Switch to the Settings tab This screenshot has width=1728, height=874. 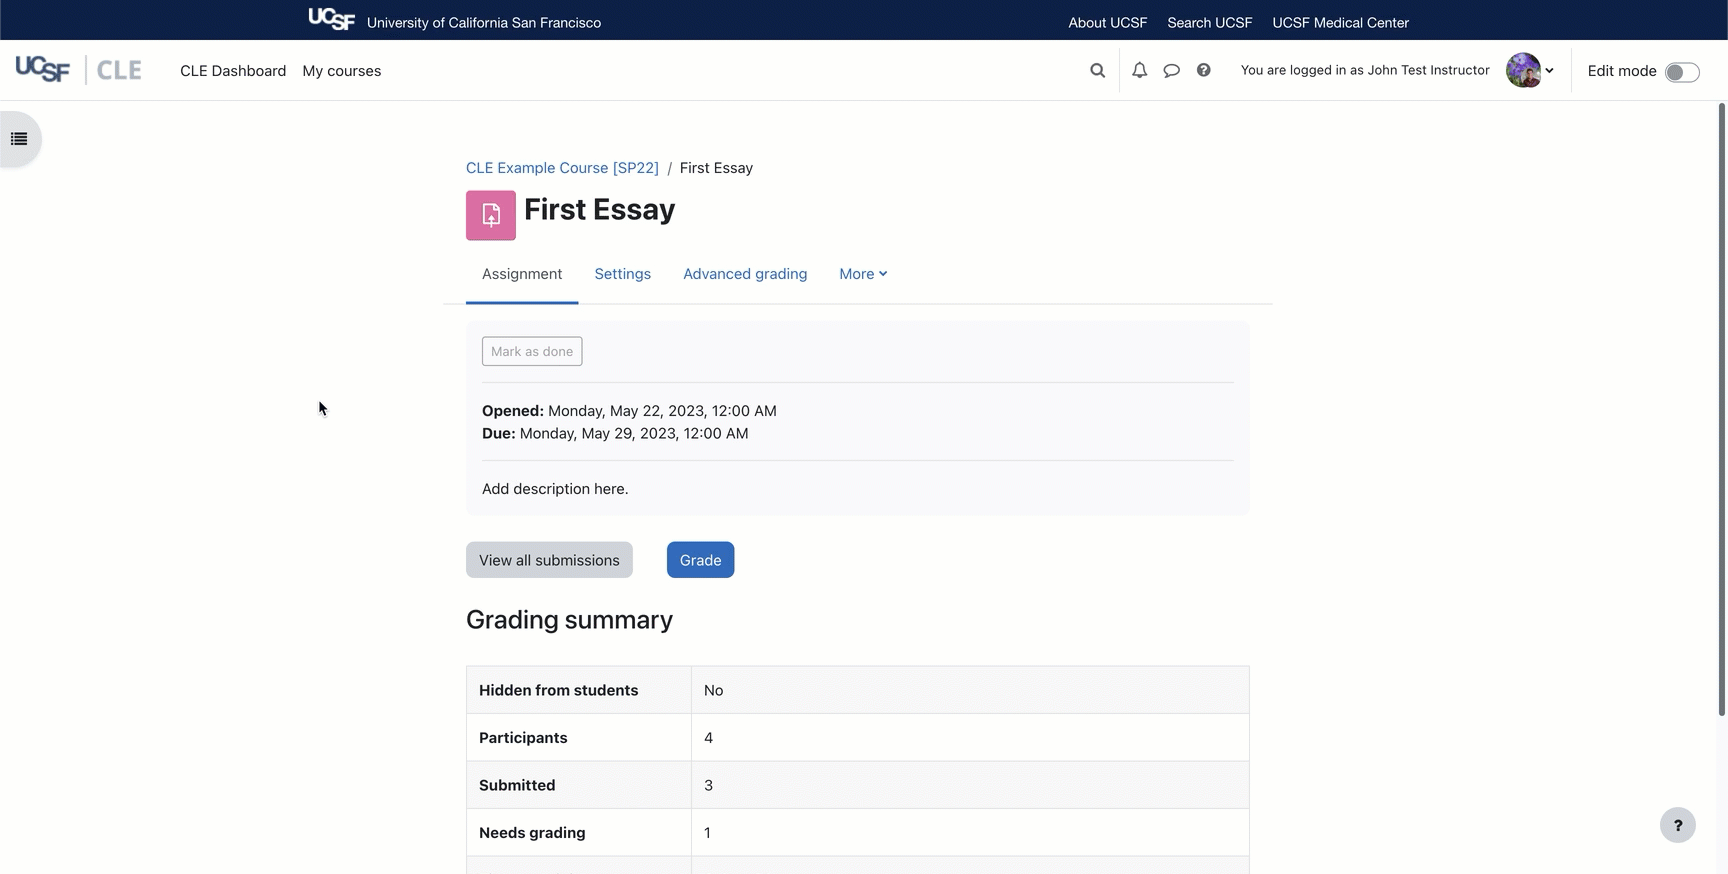[622, 274]
